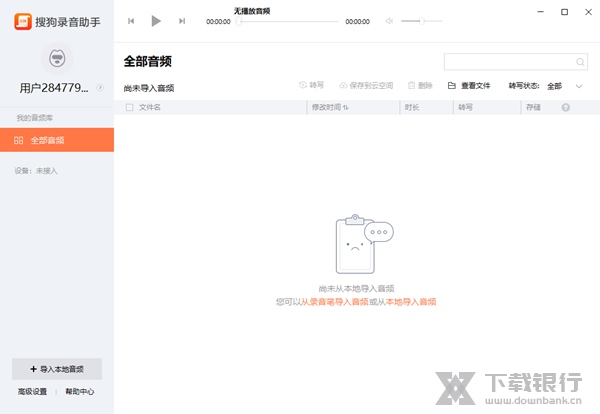Open 高级设置 at bottom left
600x414 pixels.
point(31,392)
